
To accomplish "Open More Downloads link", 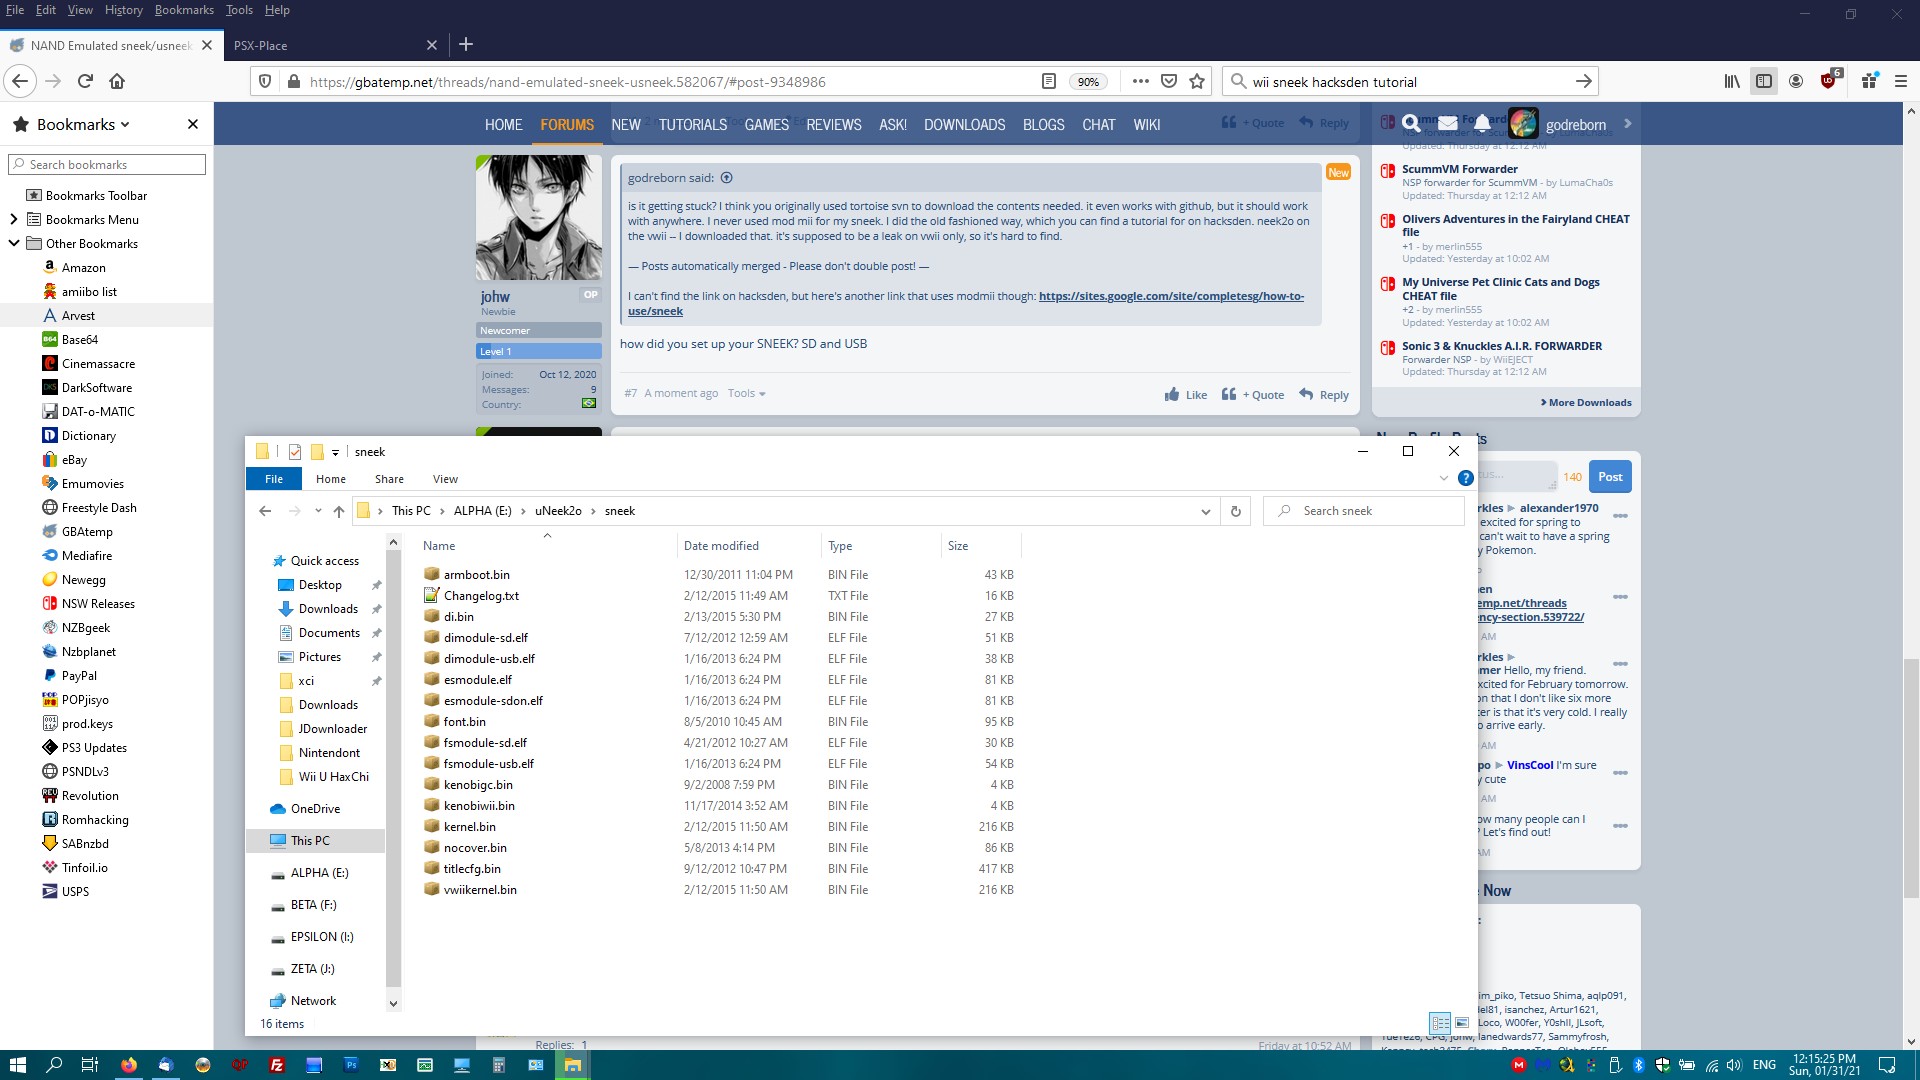I will (1586, 403).
